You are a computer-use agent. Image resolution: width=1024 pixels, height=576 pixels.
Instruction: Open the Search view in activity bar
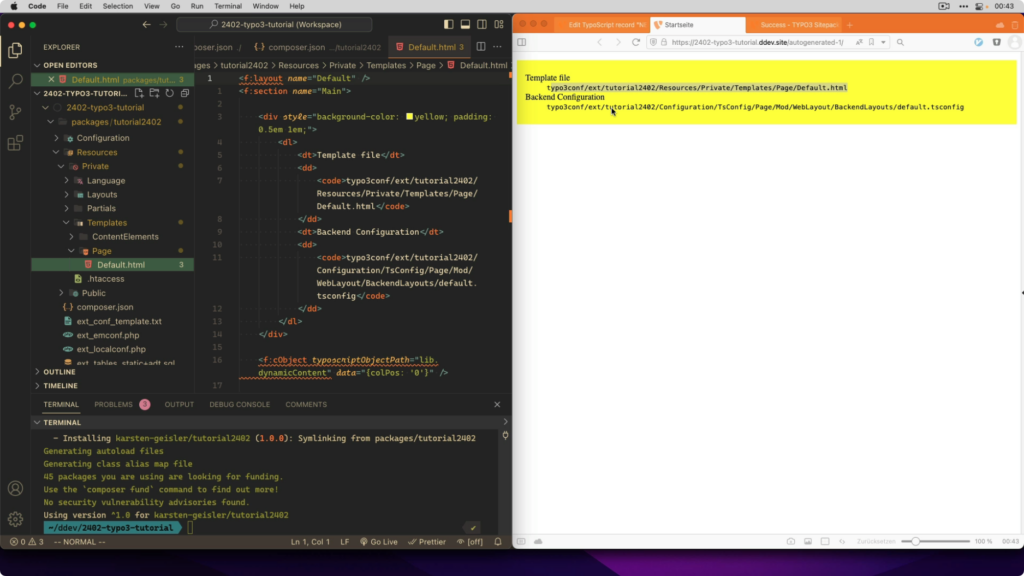[x=15, y=81]
